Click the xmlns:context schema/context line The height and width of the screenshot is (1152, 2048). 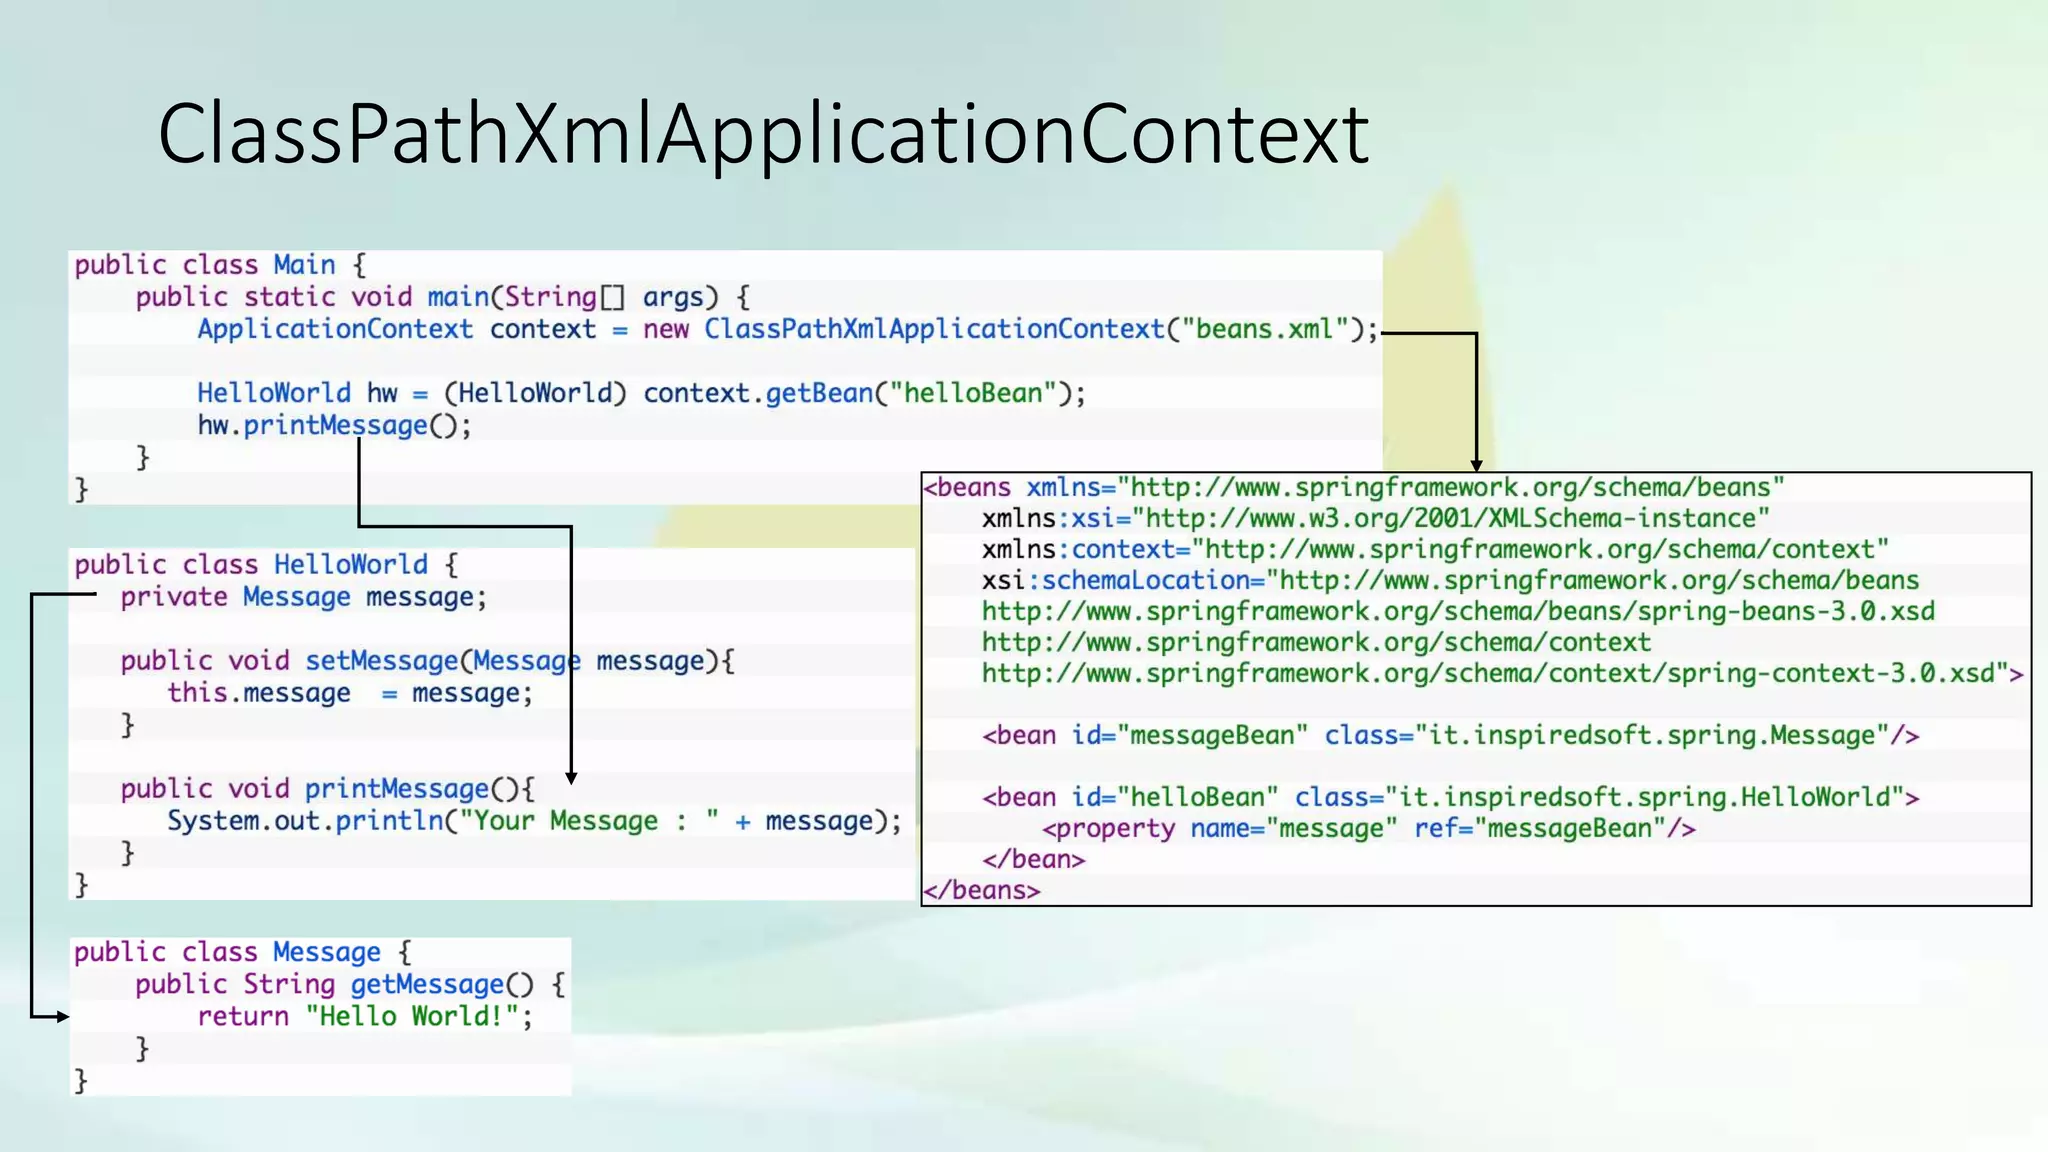tap(1435, 549)
